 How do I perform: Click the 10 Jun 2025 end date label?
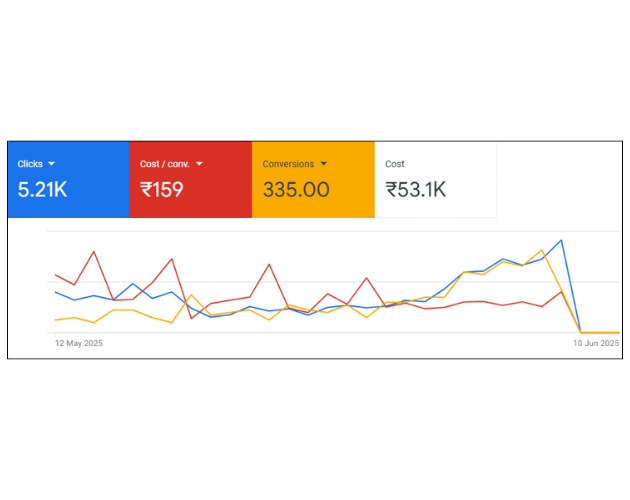point(596,343)
